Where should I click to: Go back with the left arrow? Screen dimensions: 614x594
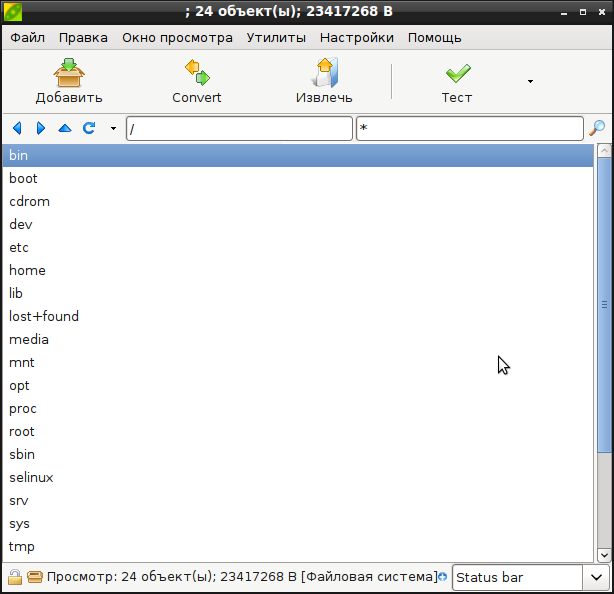[x=17, y=128]
